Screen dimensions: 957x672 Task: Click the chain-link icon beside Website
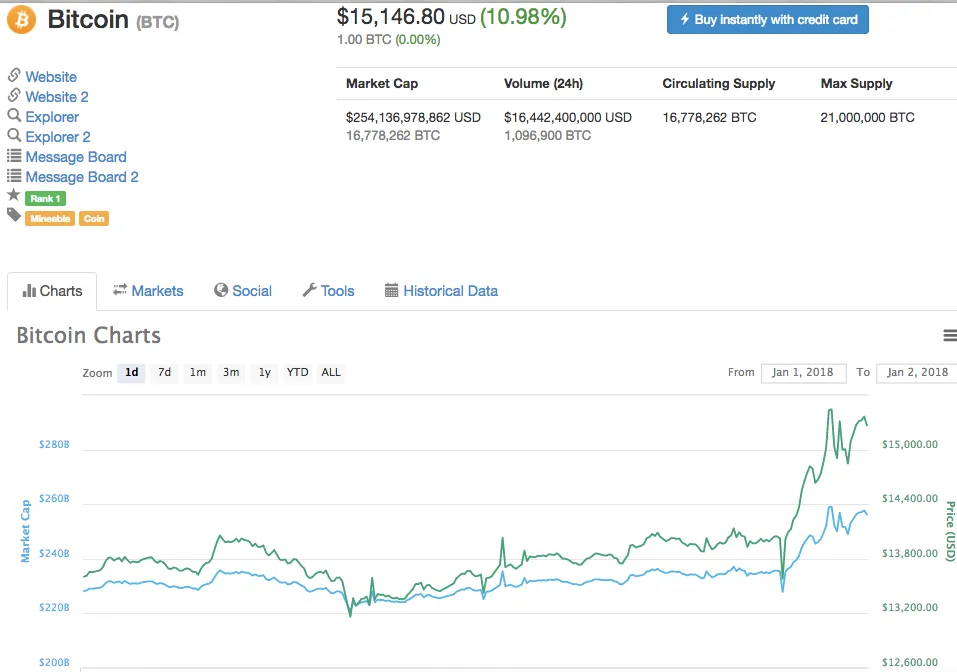click(x=14, y=75)
